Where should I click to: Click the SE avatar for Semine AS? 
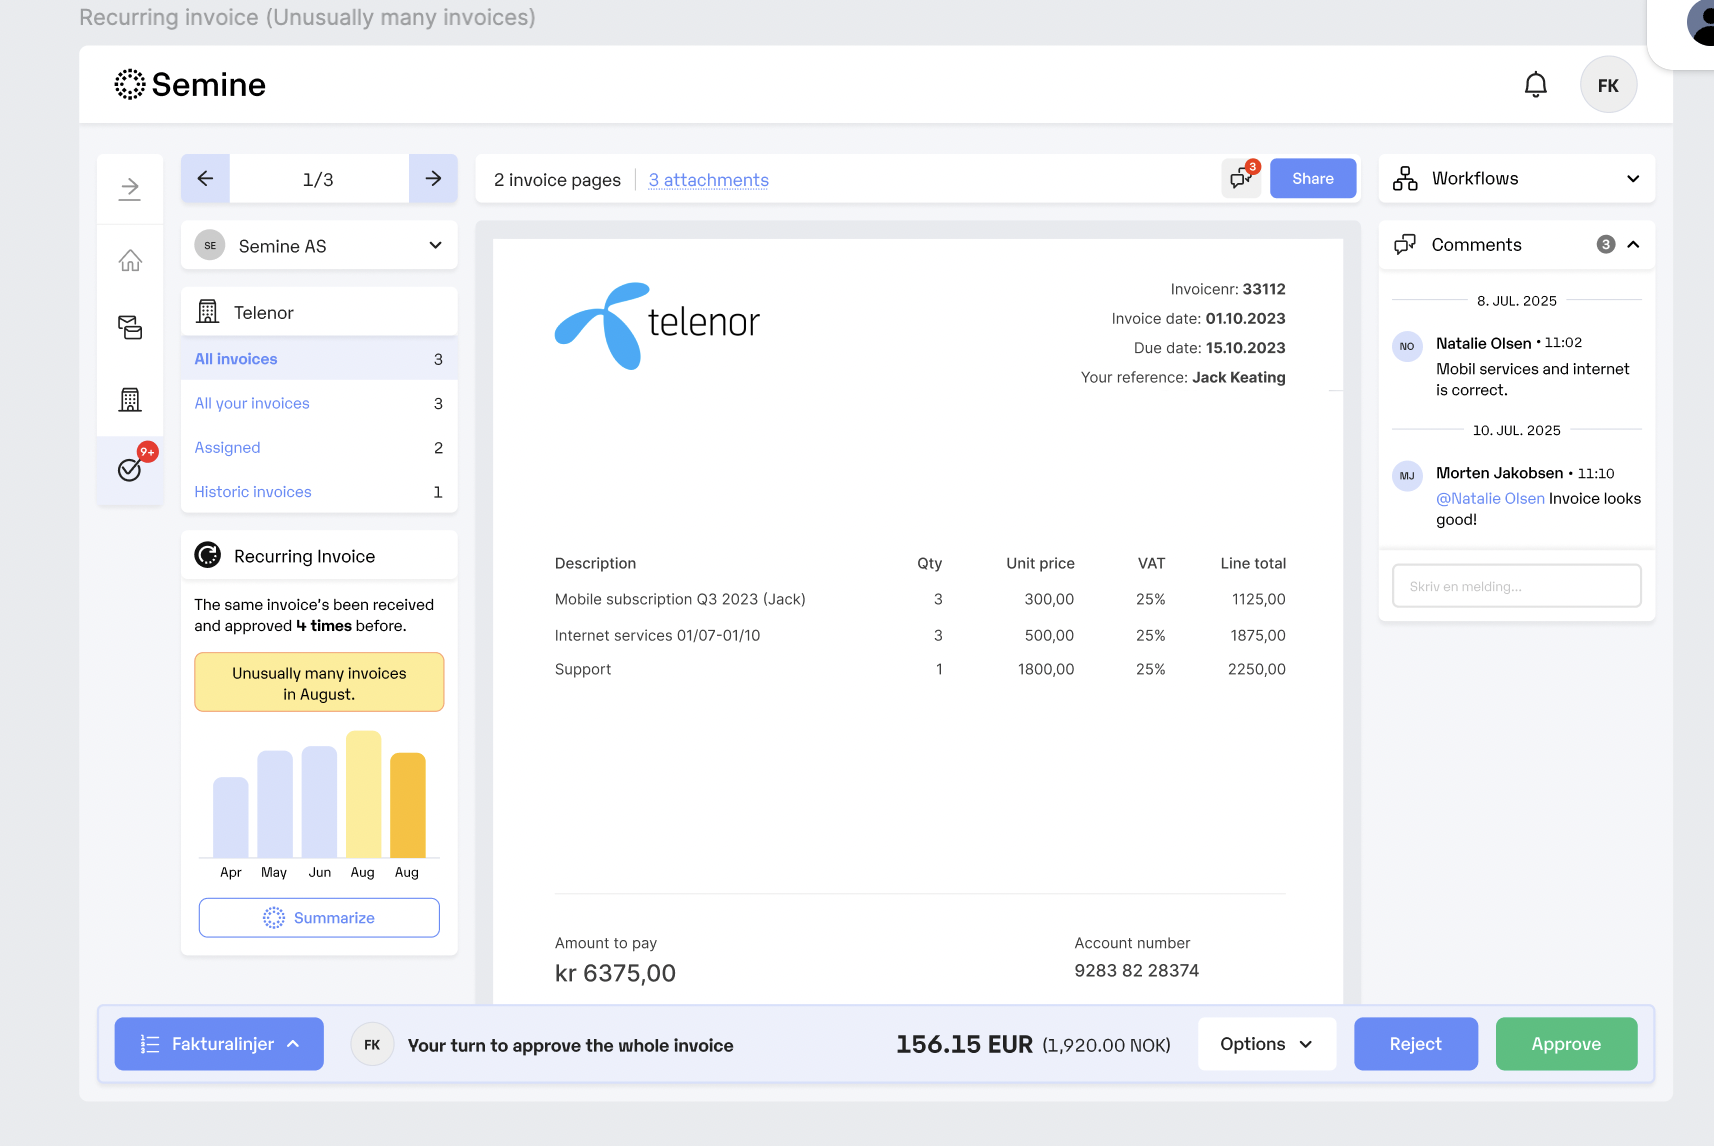click(210, 245)
